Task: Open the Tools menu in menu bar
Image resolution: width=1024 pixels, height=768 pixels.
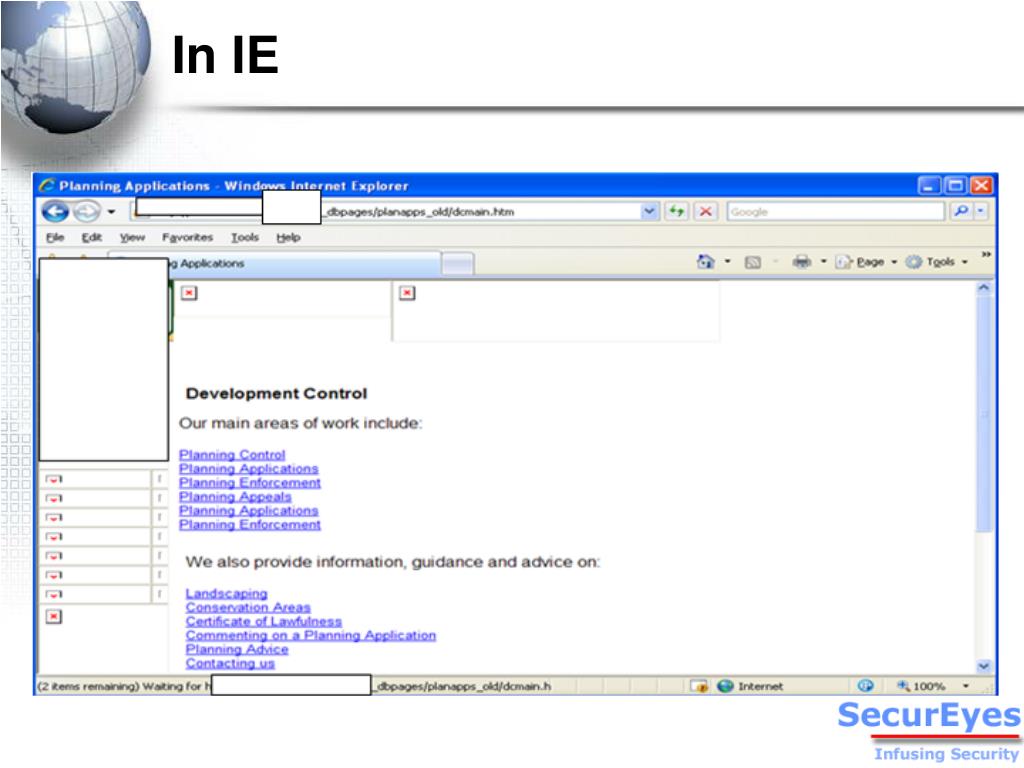Action: [245, 237]
